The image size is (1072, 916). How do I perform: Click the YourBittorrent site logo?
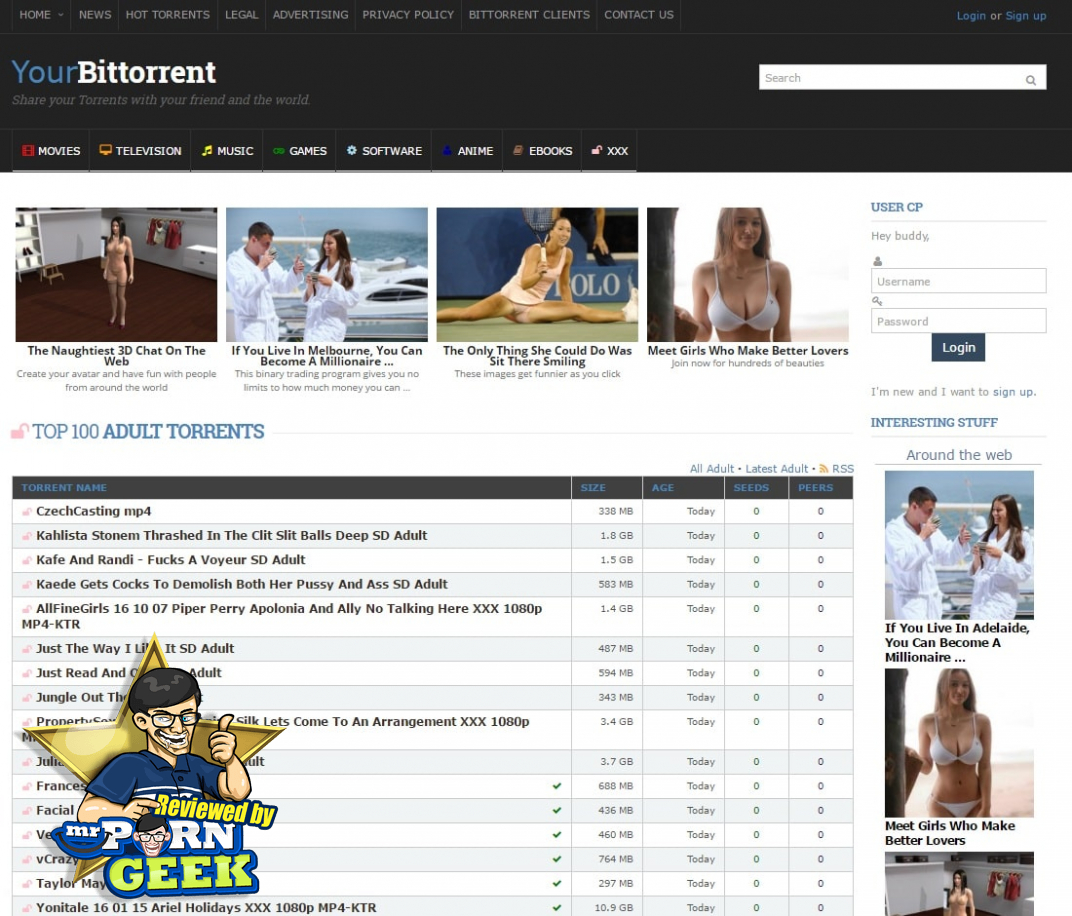[113, 72]
